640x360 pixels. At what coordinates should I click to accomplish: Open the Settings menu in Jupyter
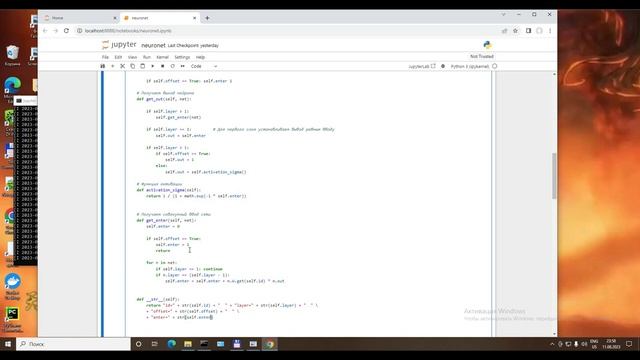(x=182, y=57)
